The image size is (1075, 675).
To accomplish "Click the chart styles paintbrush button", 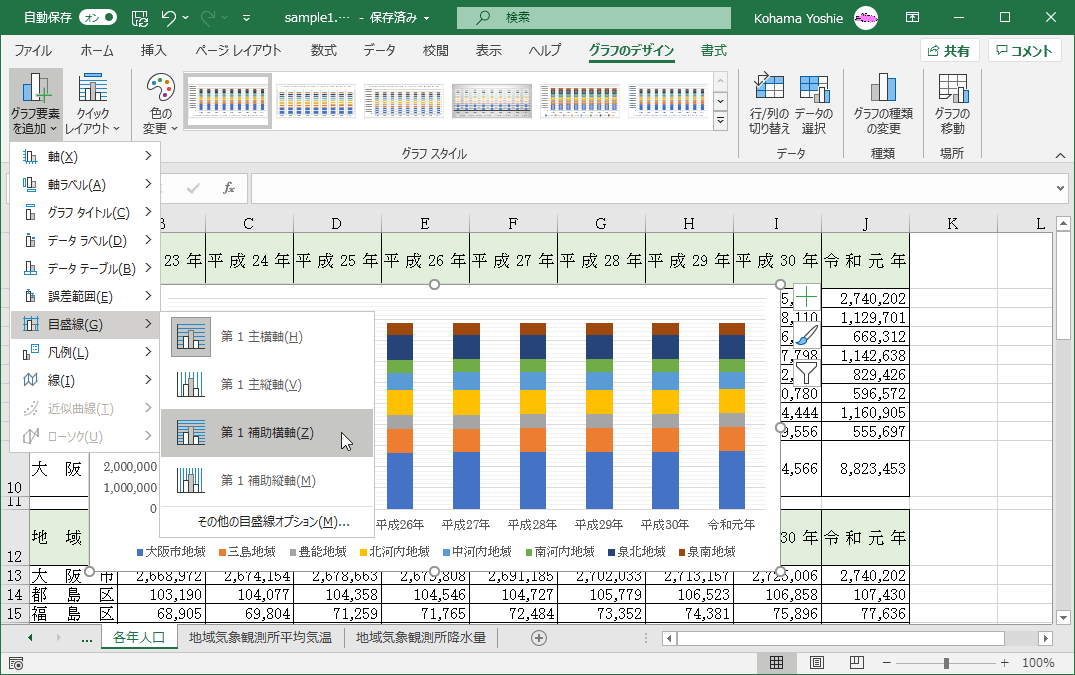I will [x=806, y=336].
